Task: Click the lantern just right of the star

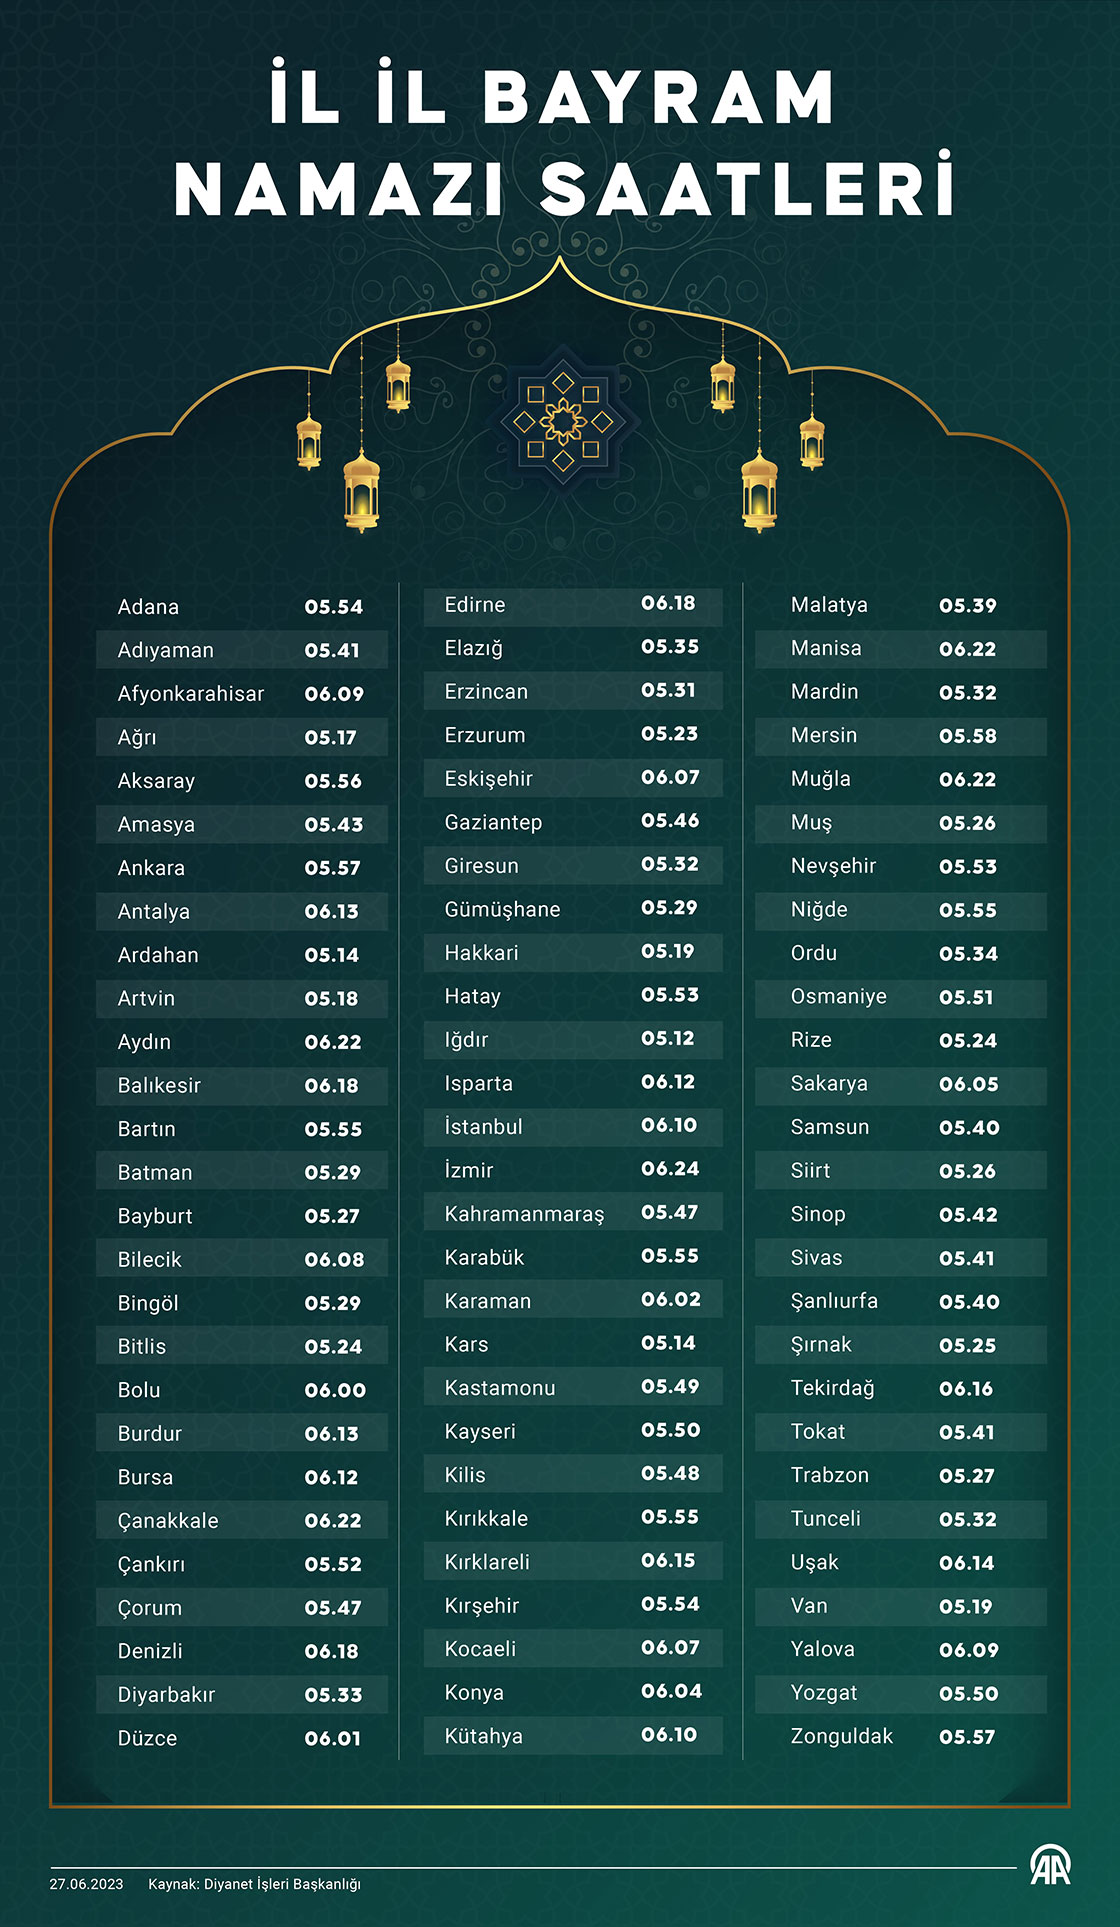Action: (x=723, y=384)
